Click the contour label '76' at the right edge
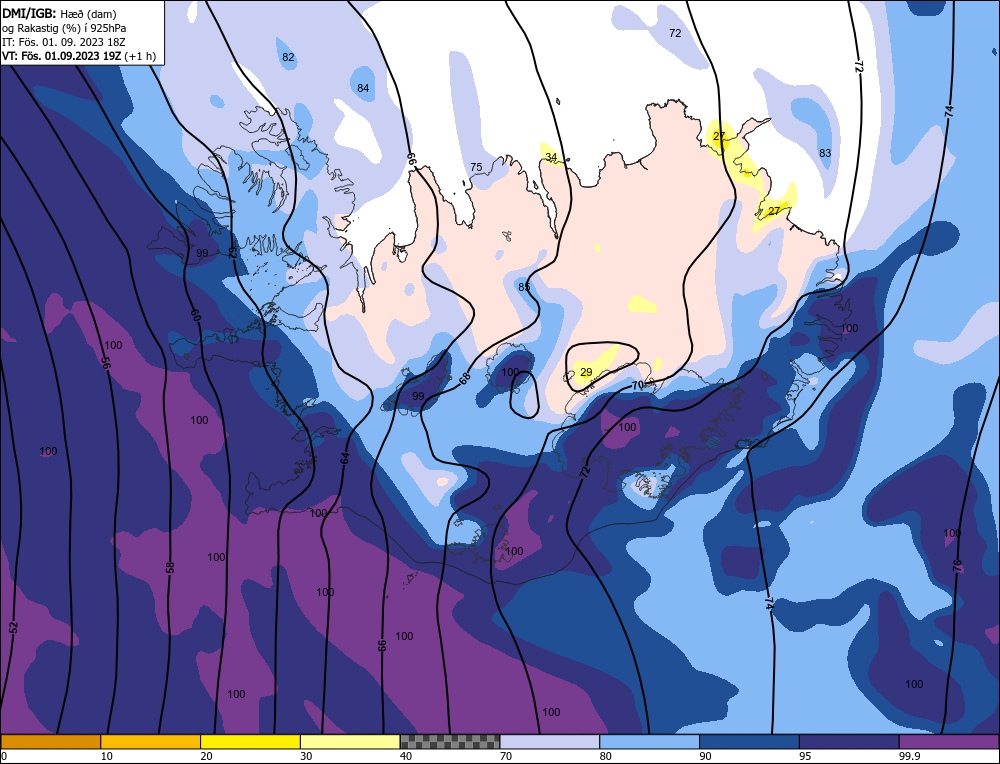 coord(957,565)
